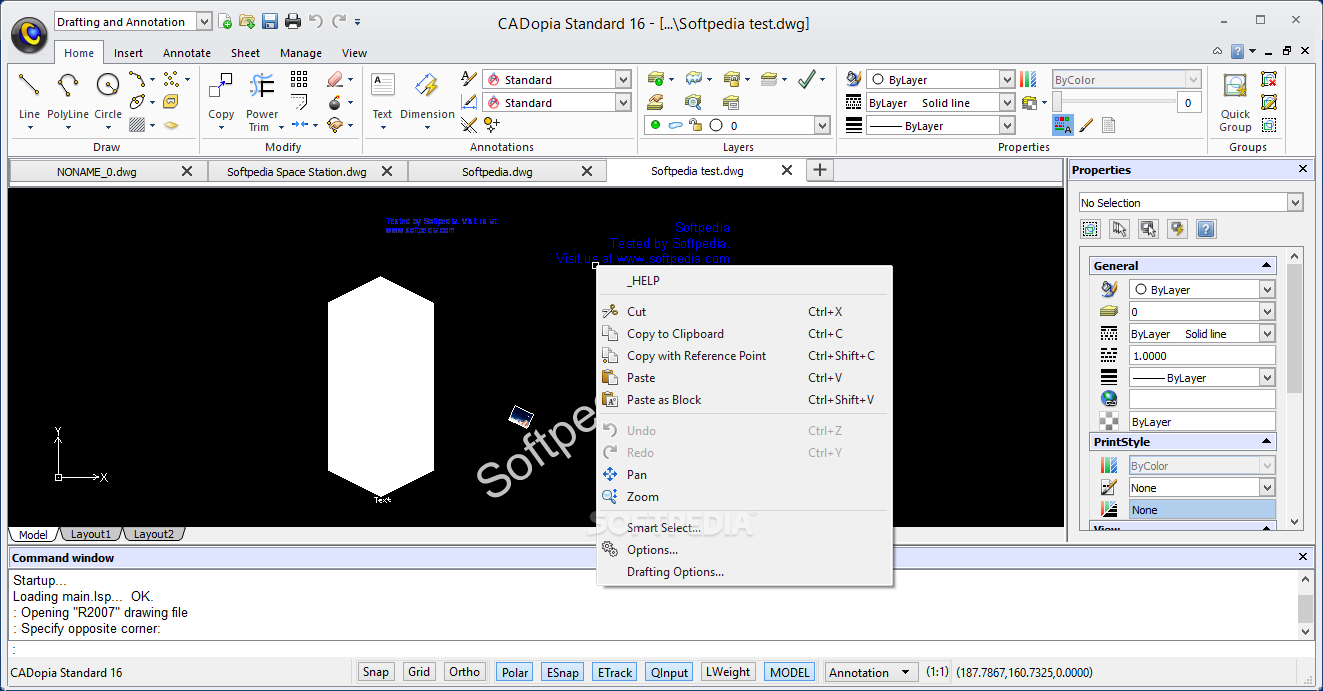Toggle Snap in the status bar
Viewport: 1323px width, 691px height.
pos(376,672)
